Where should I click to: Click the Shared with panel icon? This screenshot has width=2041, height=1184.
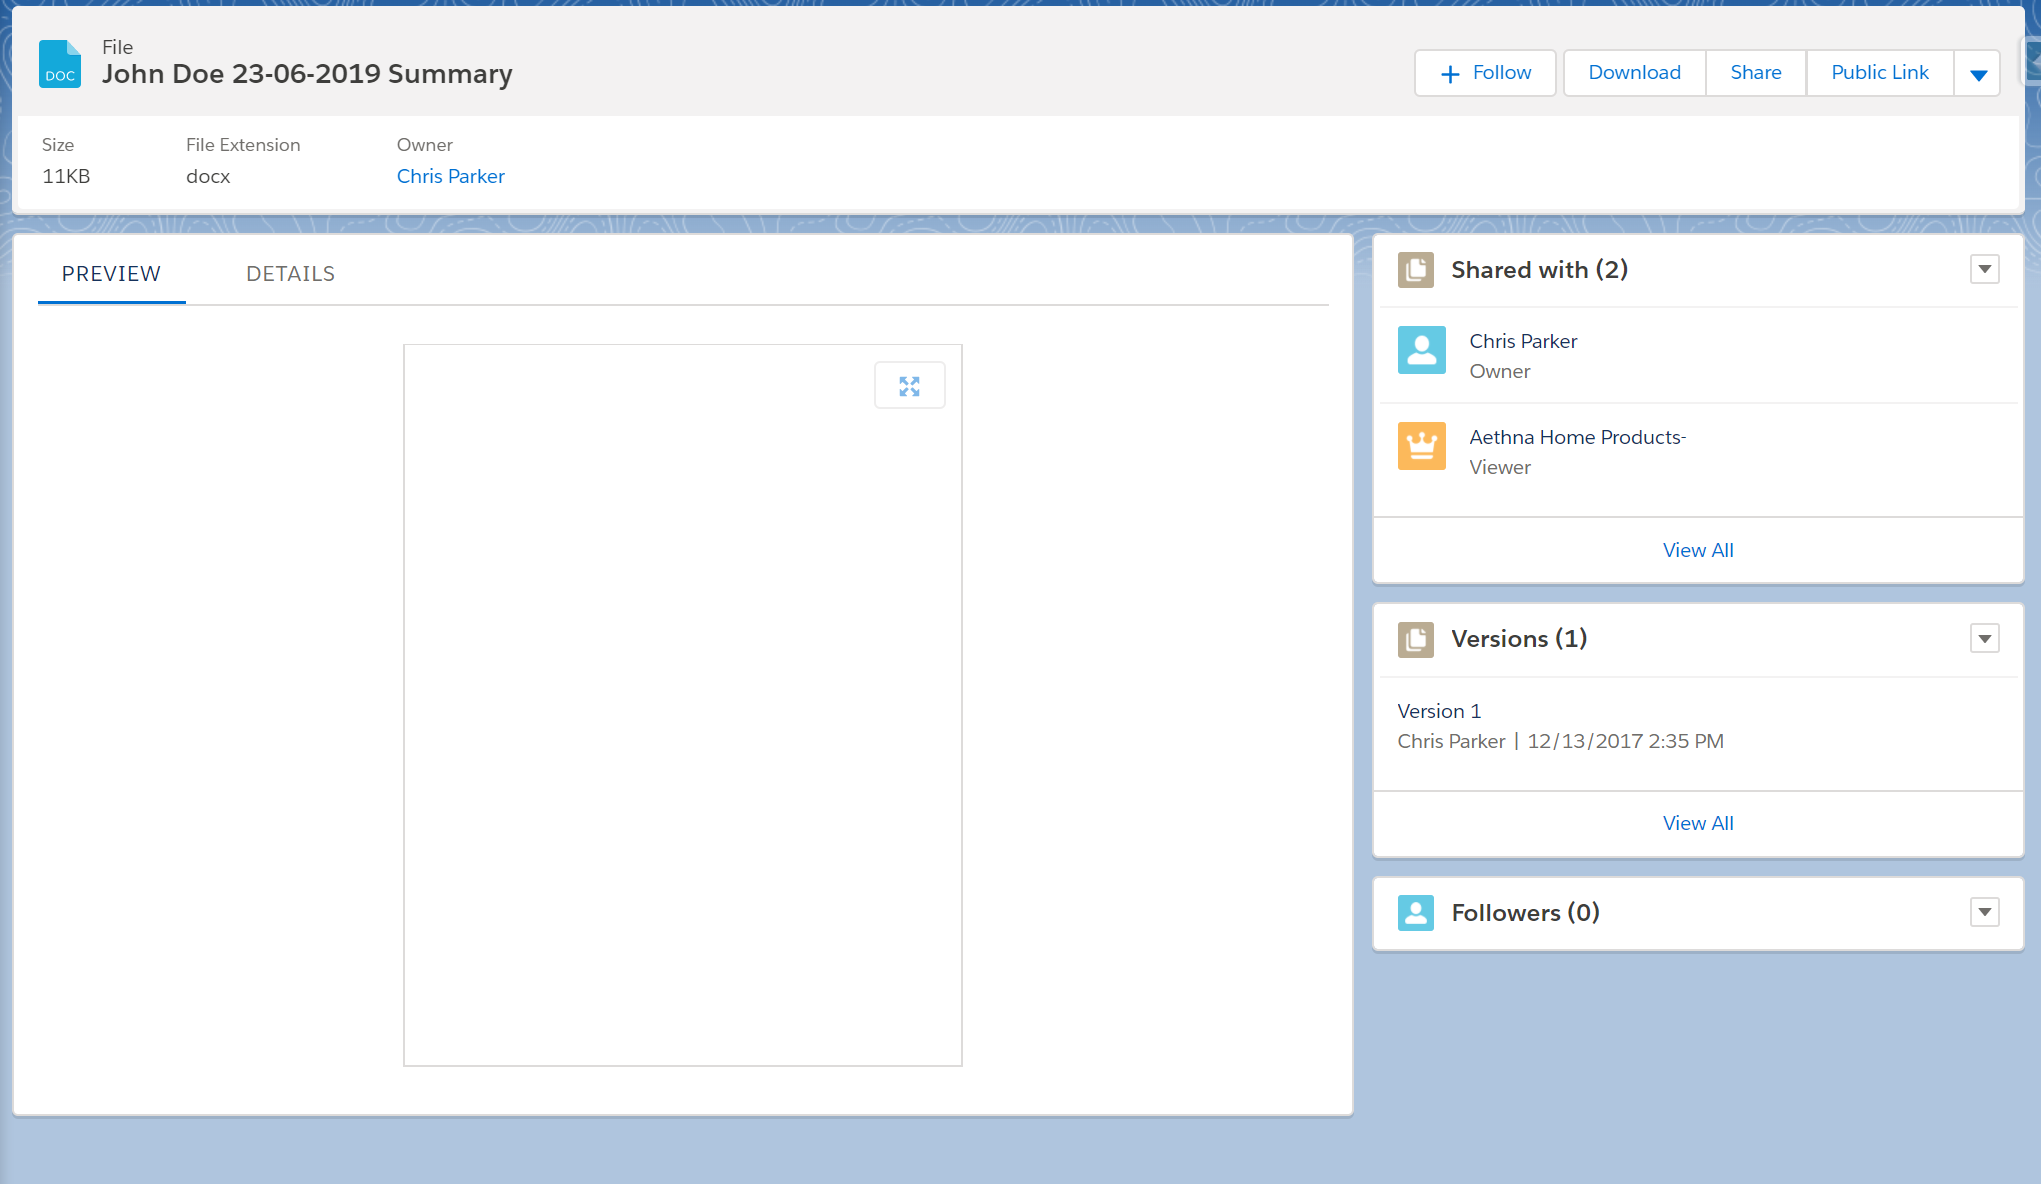tap(1415, 270)
